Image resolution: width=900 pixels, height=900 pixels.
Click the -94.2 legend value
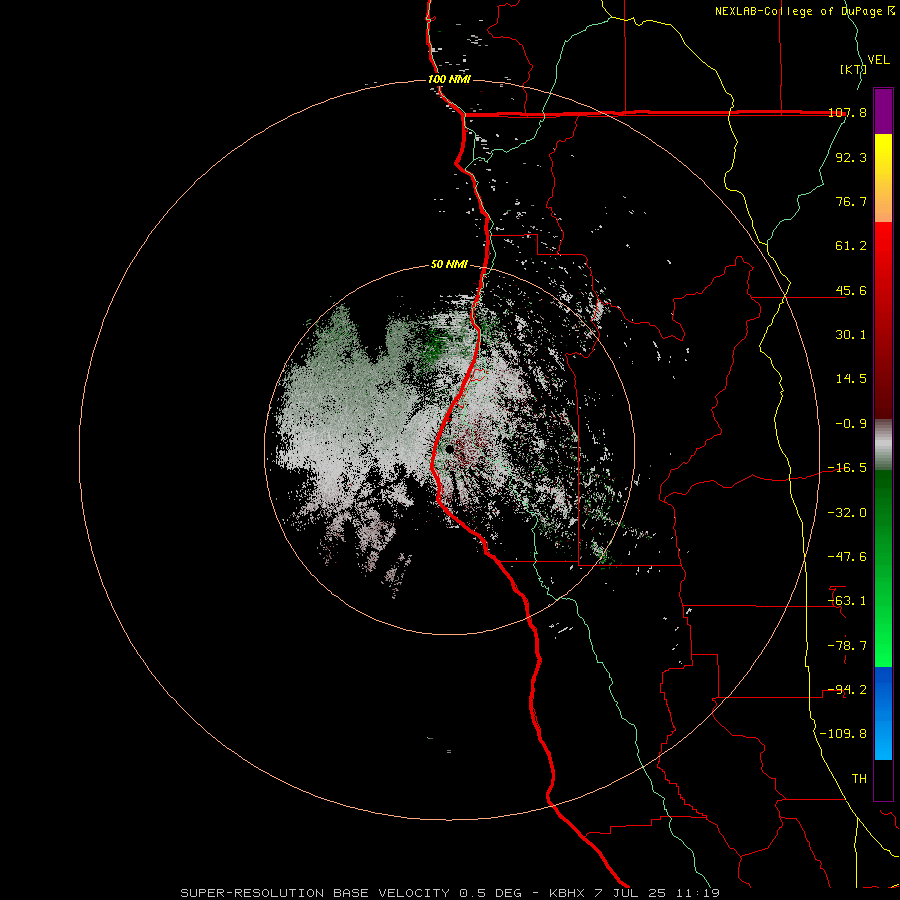pos(847,690)
